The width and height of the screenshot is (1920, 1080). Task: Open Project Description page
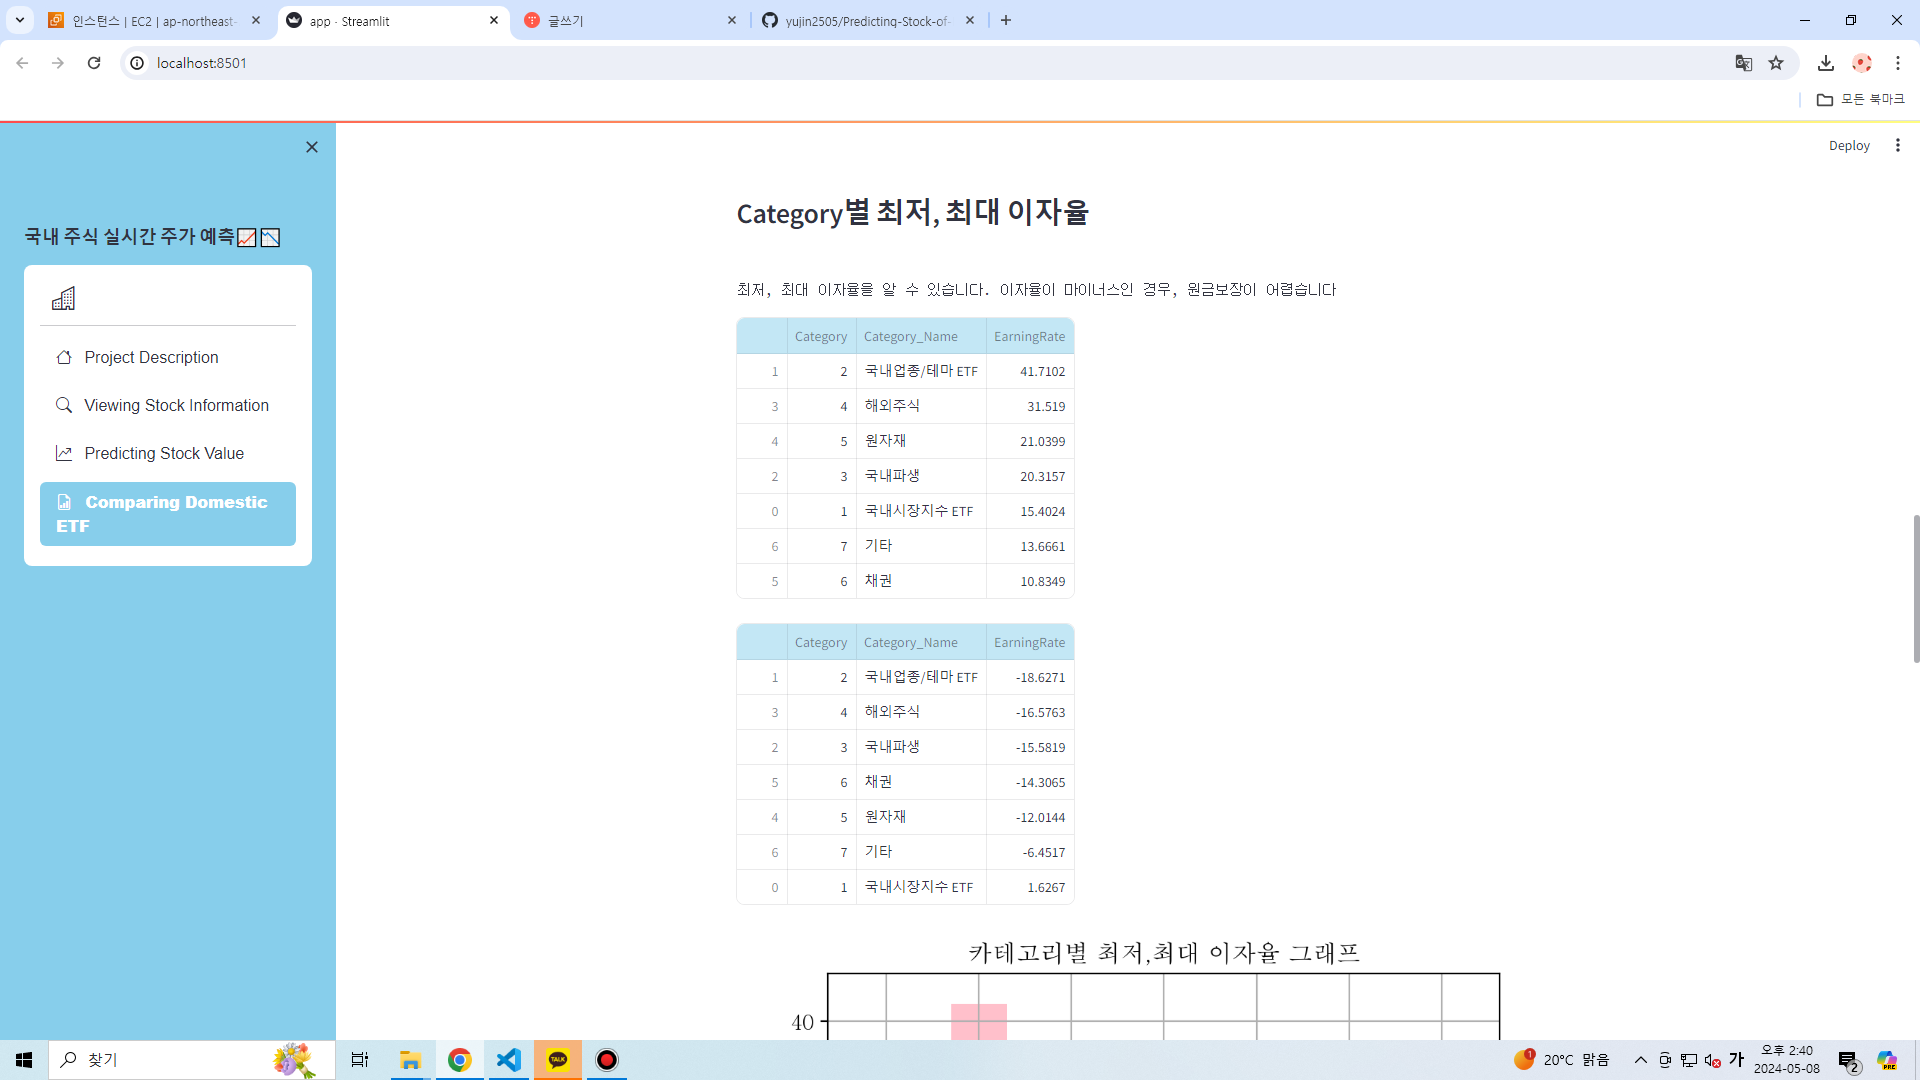click(151, 357)
